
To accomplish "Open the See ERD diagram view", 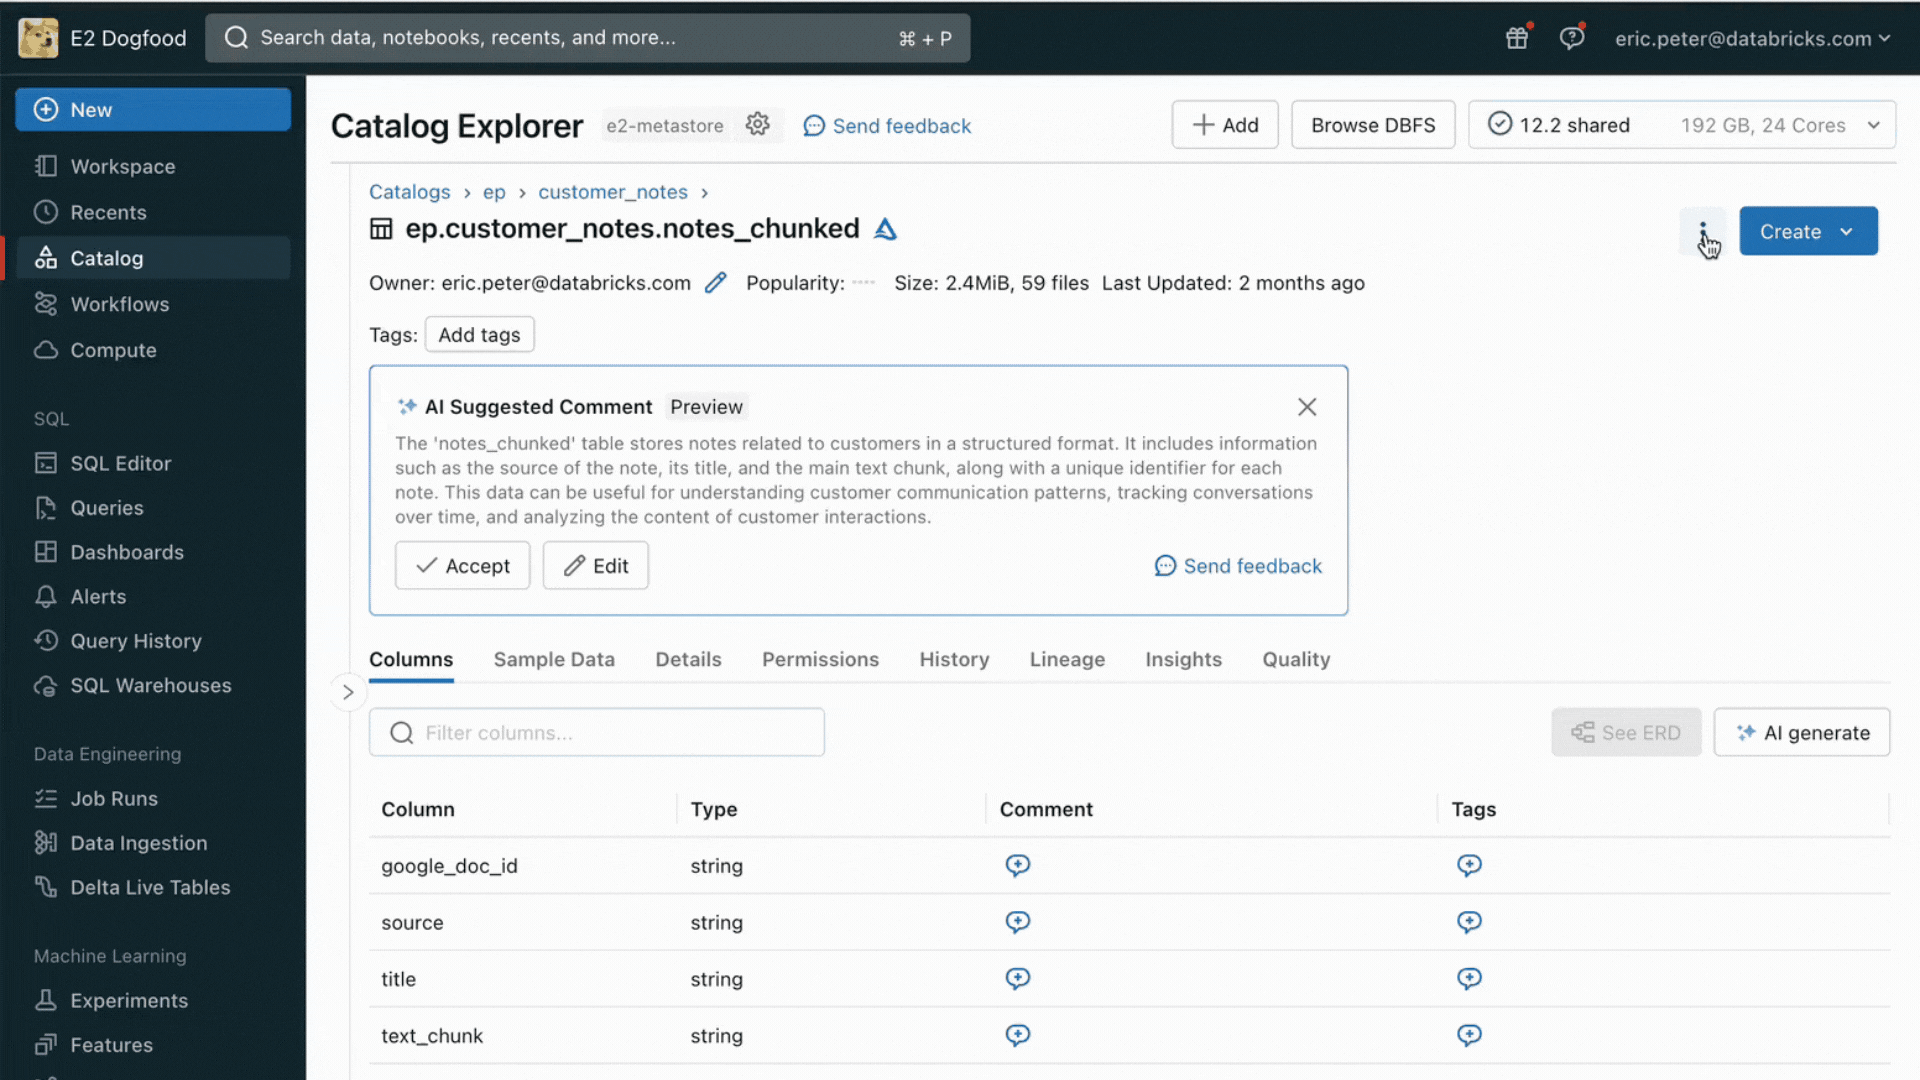I will pyautogui.click(x=1626, y=733).
